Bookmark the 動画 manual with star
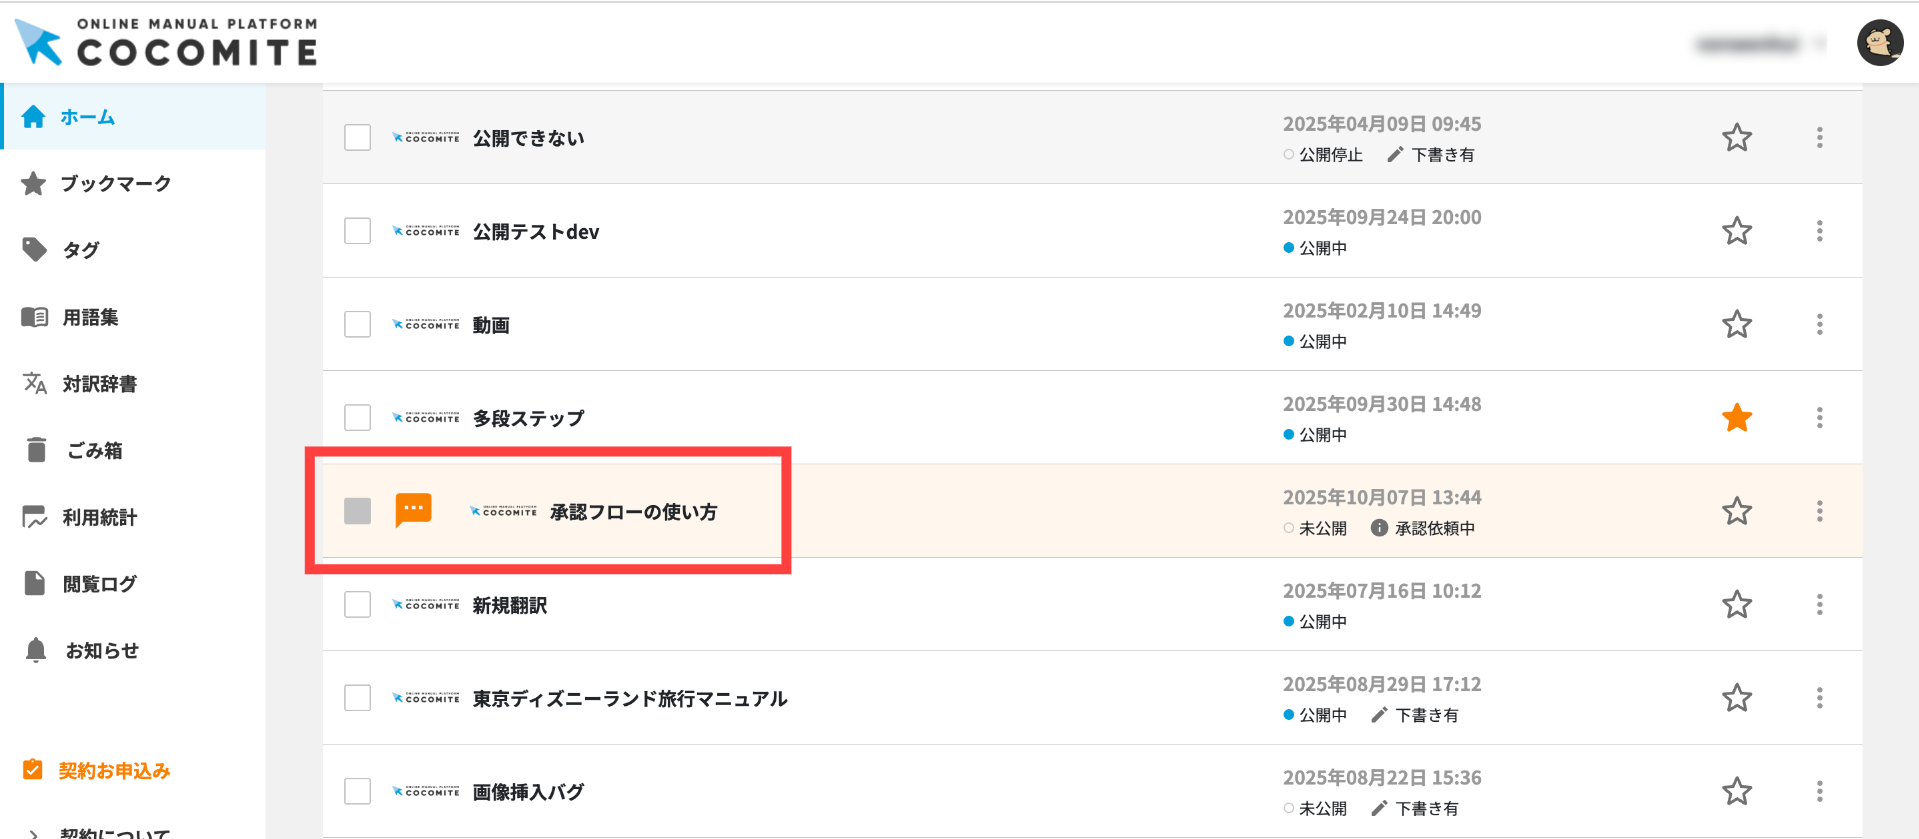Viewport: 1919px width, 839px height. pyautogui.click(x=1736, y=325)
